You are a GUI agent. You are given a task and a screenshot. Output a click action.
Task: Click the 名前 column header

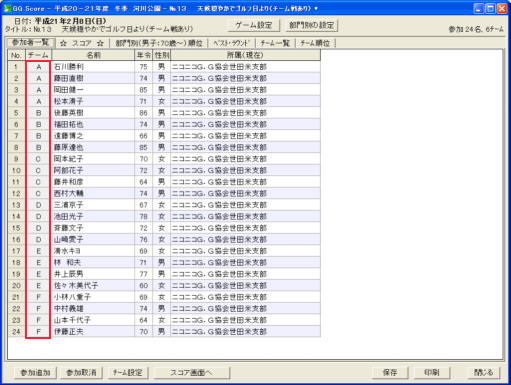tap(93, 55)
